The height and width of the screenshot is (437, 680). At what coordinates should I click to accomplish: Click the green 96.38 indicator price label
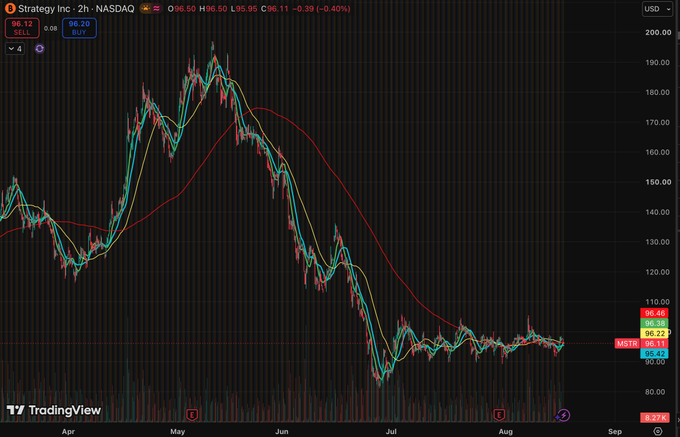point(654,323)
